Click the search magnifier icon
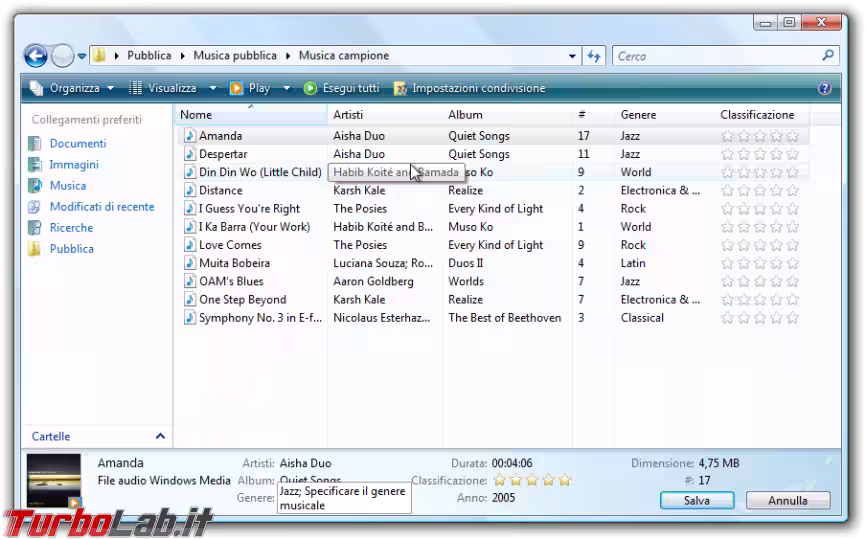Viewport: 866px width, 540px height. coord(828,56)
